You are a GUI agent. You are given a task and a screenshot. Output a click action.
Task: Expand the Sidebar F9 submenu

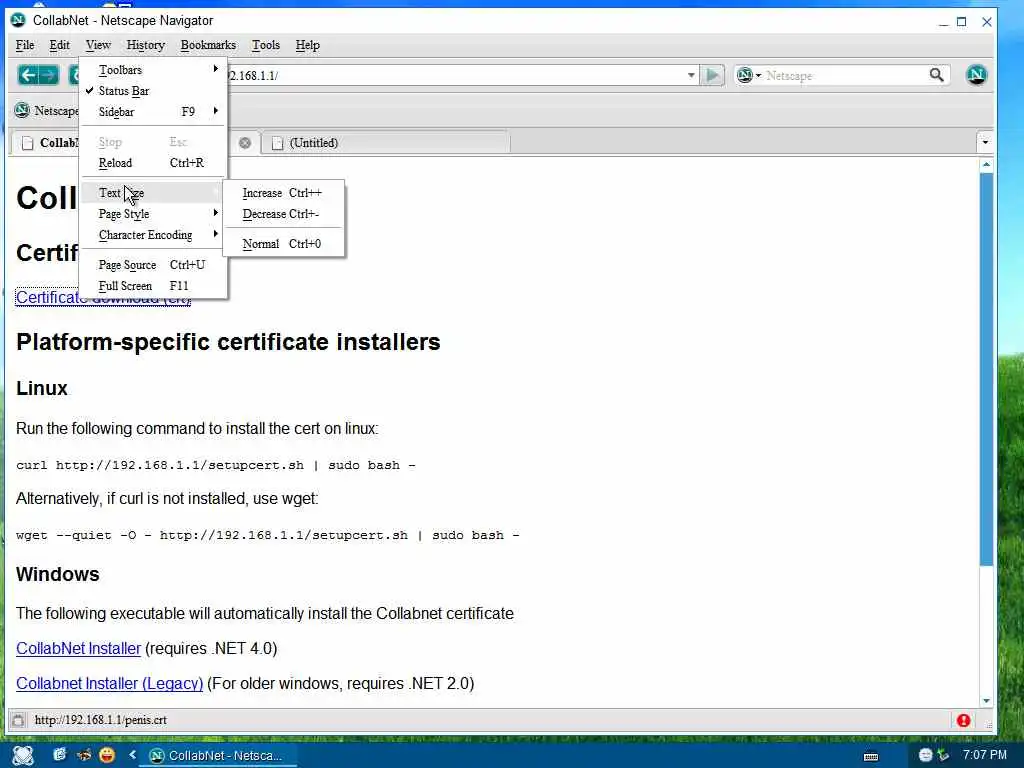(153, 112)
